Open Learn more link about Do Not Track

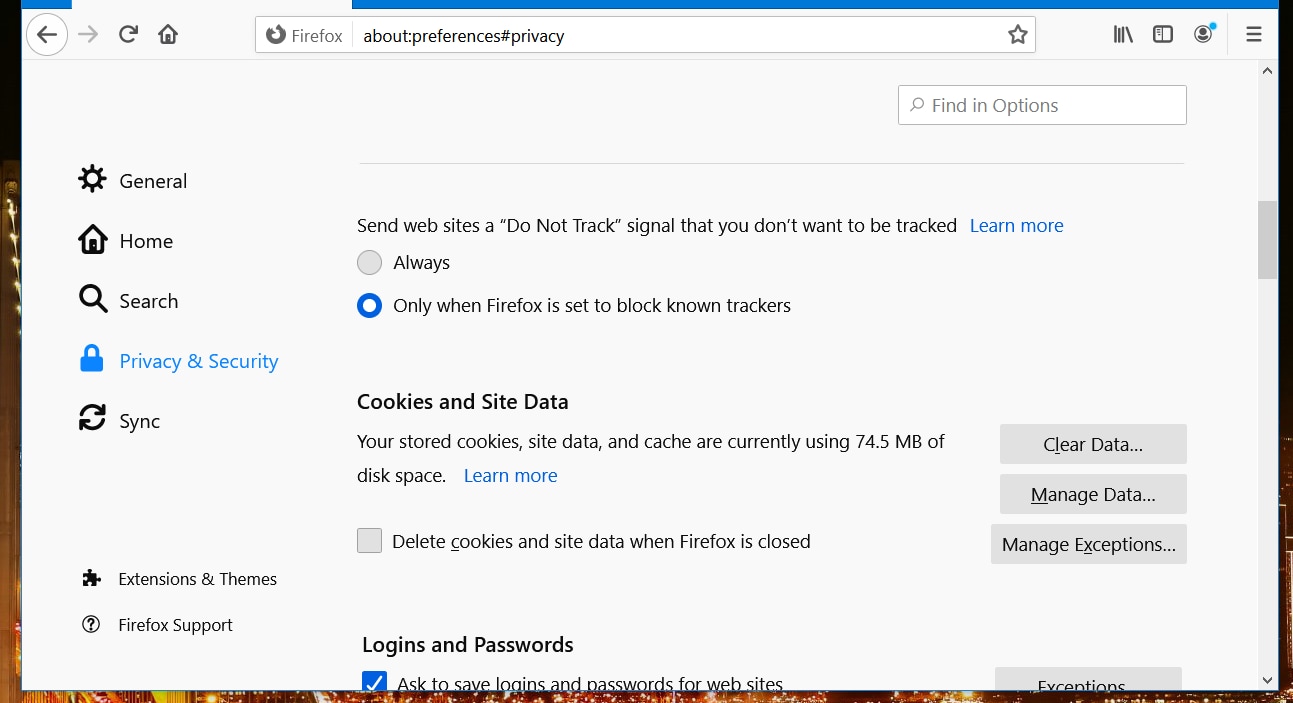click(x=1016, y=226)
